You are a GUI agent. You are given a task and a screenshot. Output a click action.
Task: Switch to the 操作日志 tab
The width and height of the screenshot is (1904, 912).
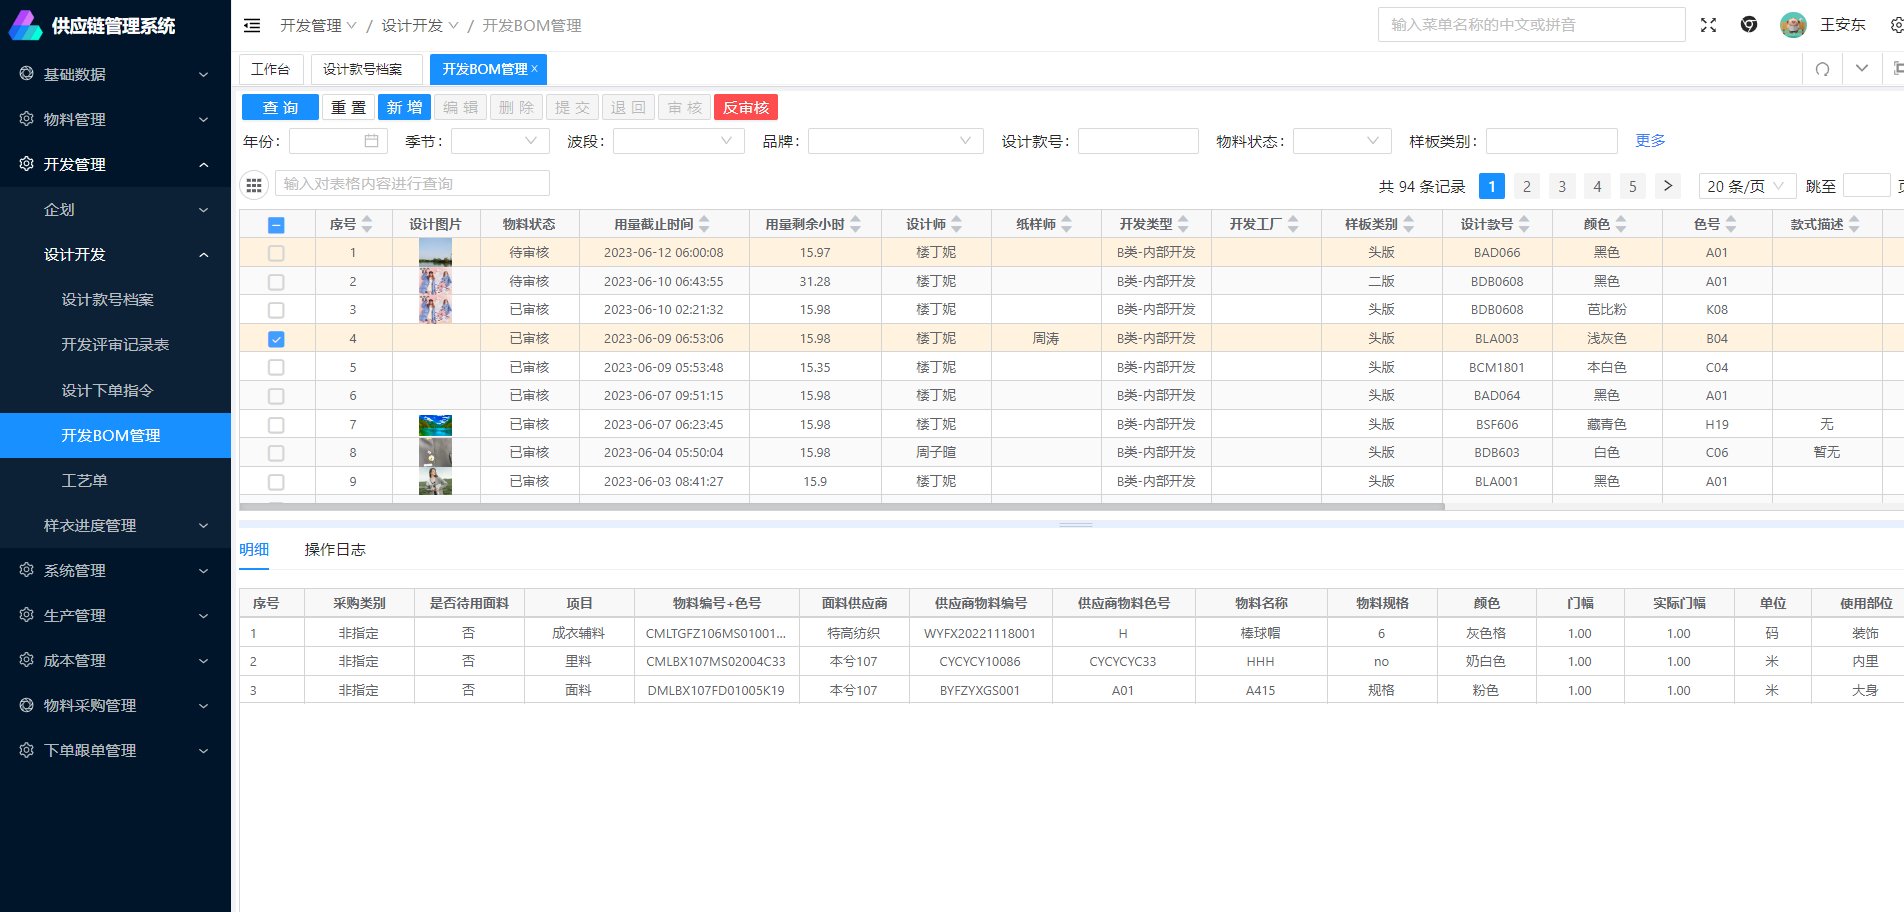pos(334,549)
